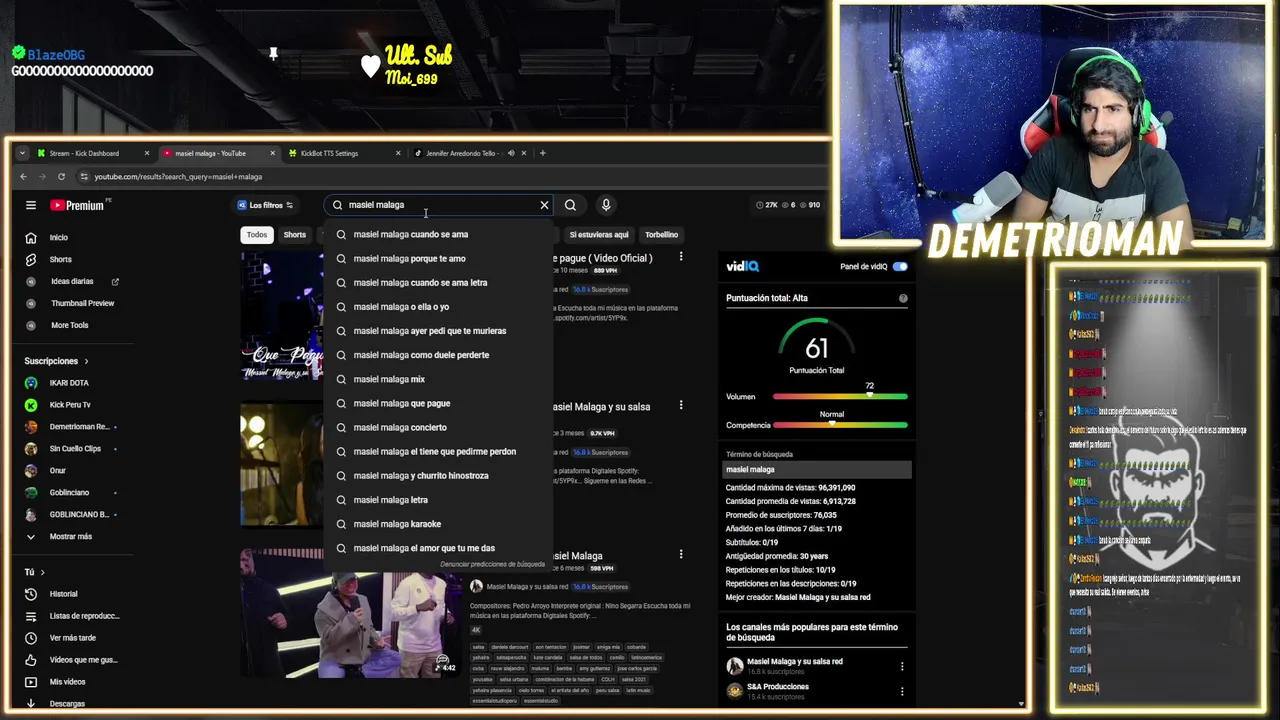1280x720 pixels.
Task: Toggle the Panel de vidIQ switch
Action: [x=900, y=267]
